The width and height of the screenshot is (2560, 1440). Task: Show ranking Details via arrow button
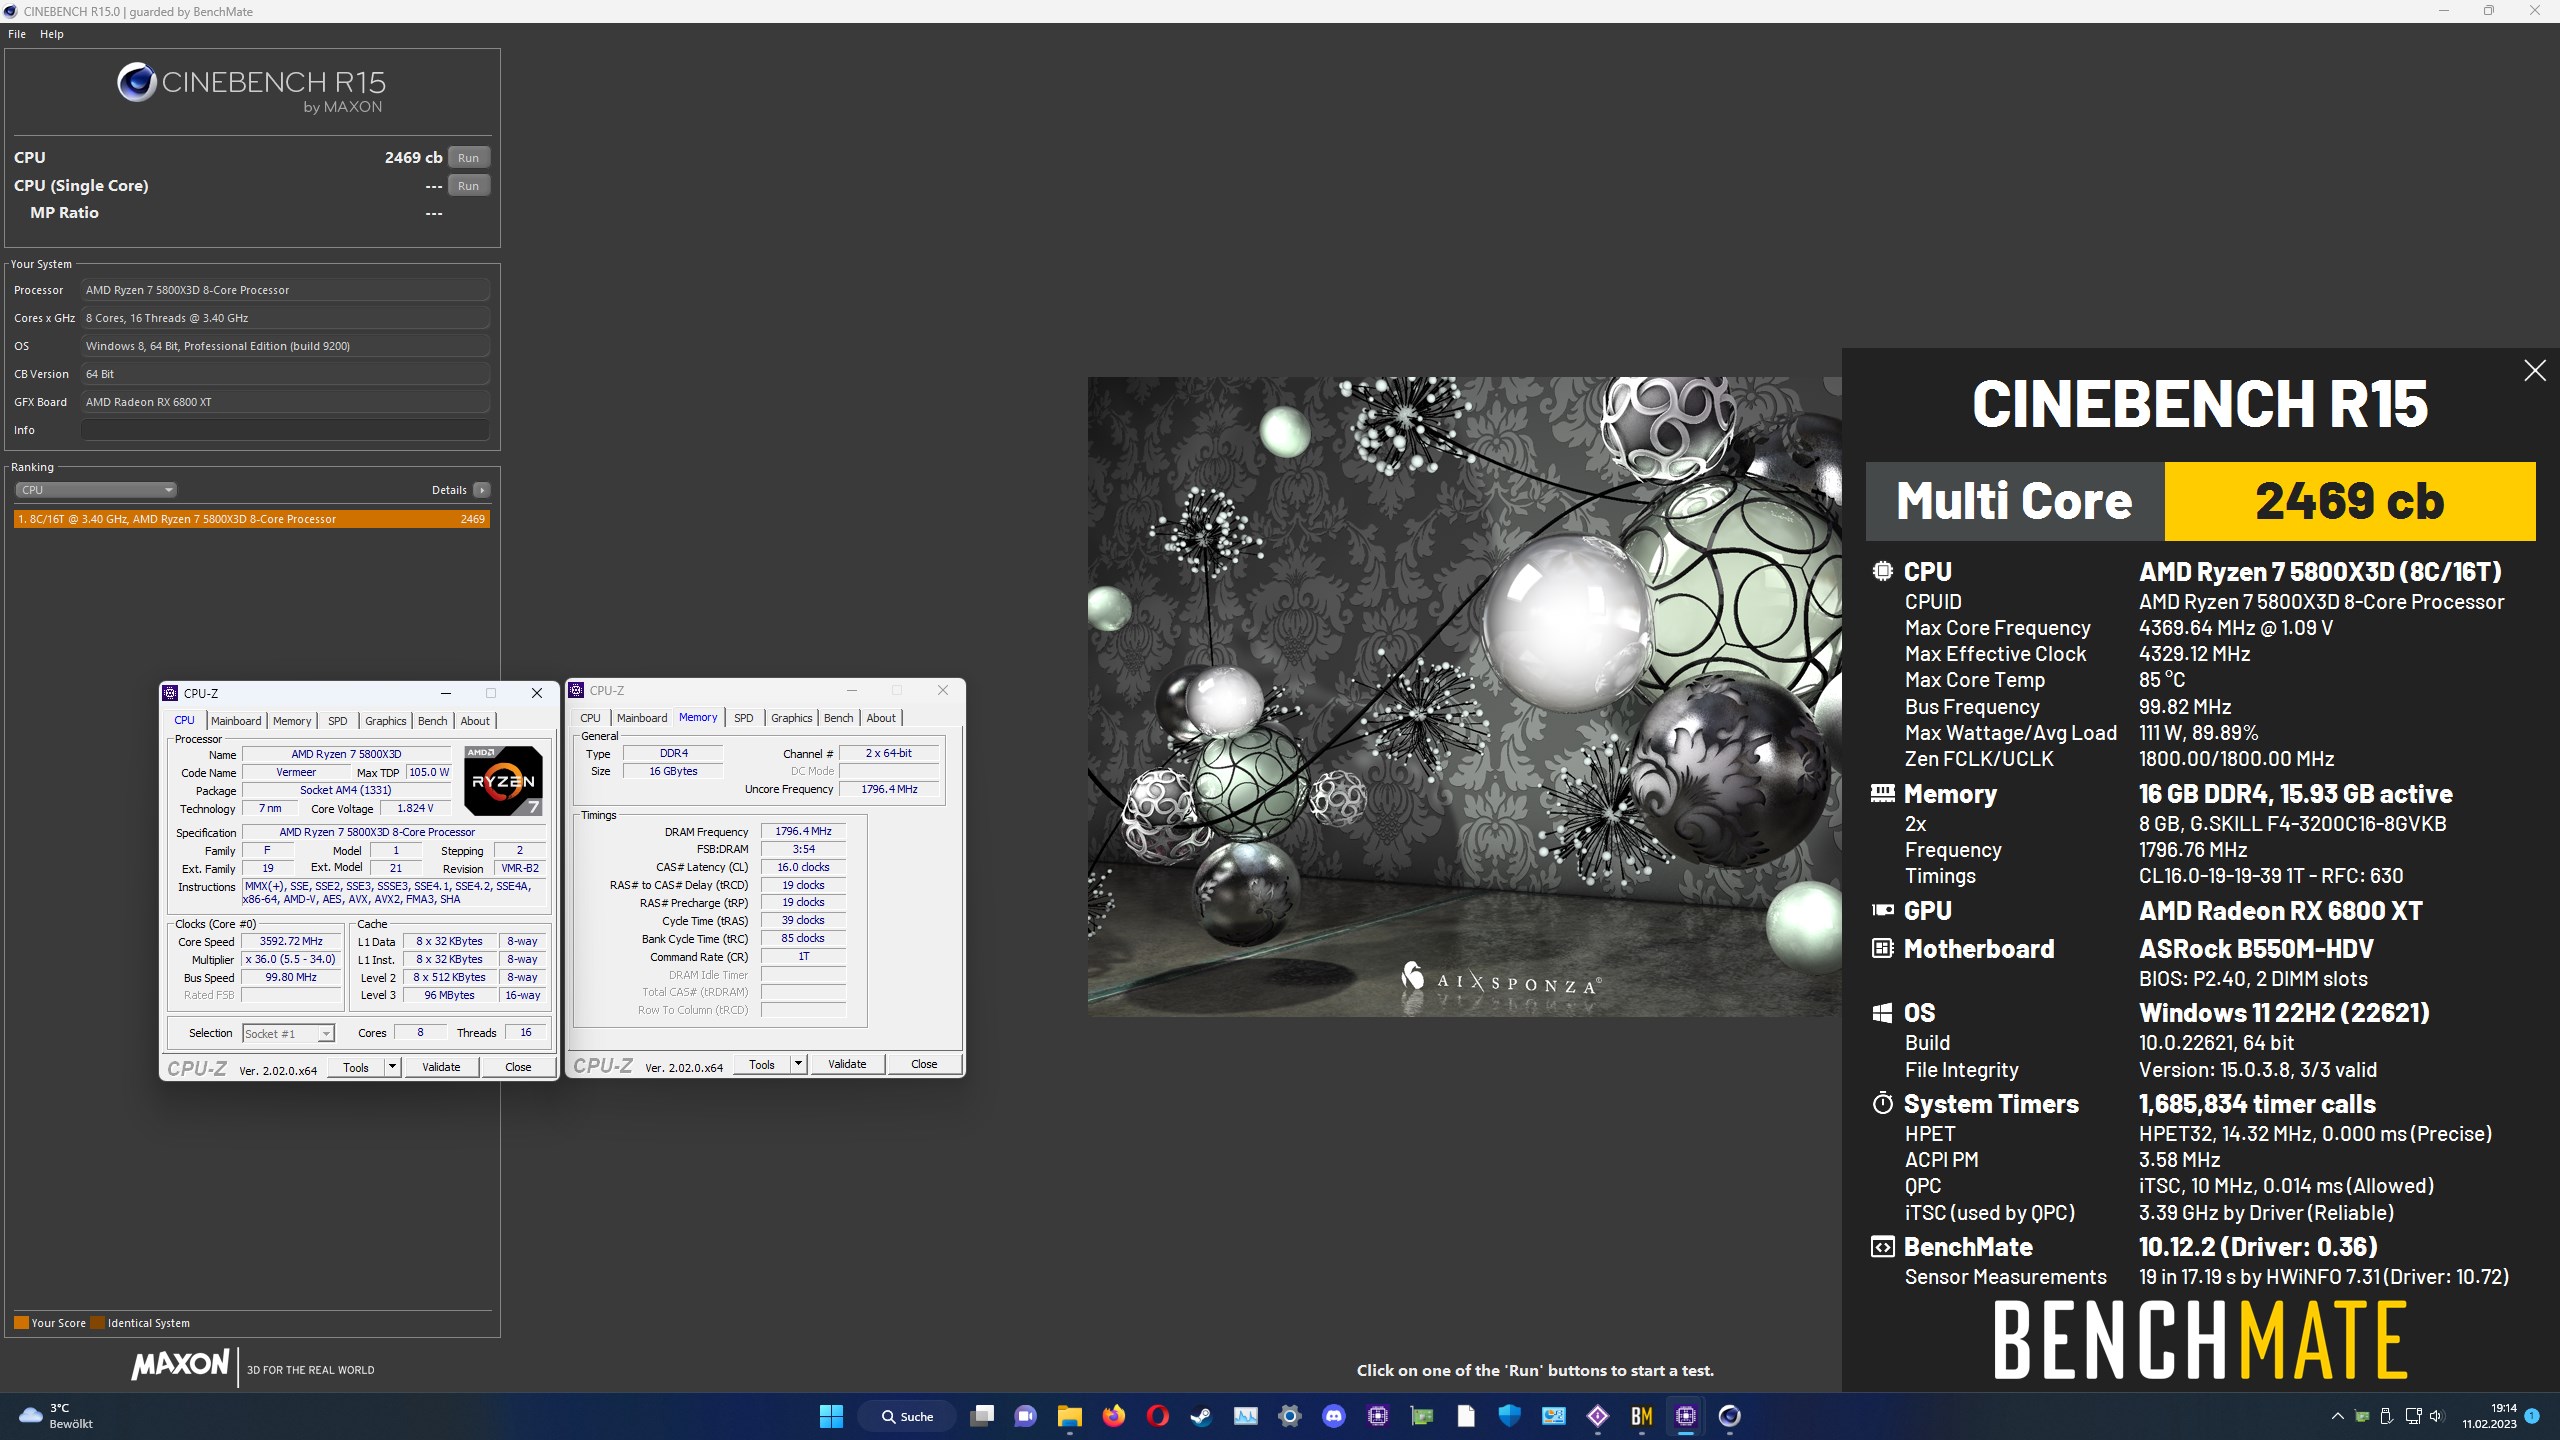482,490
